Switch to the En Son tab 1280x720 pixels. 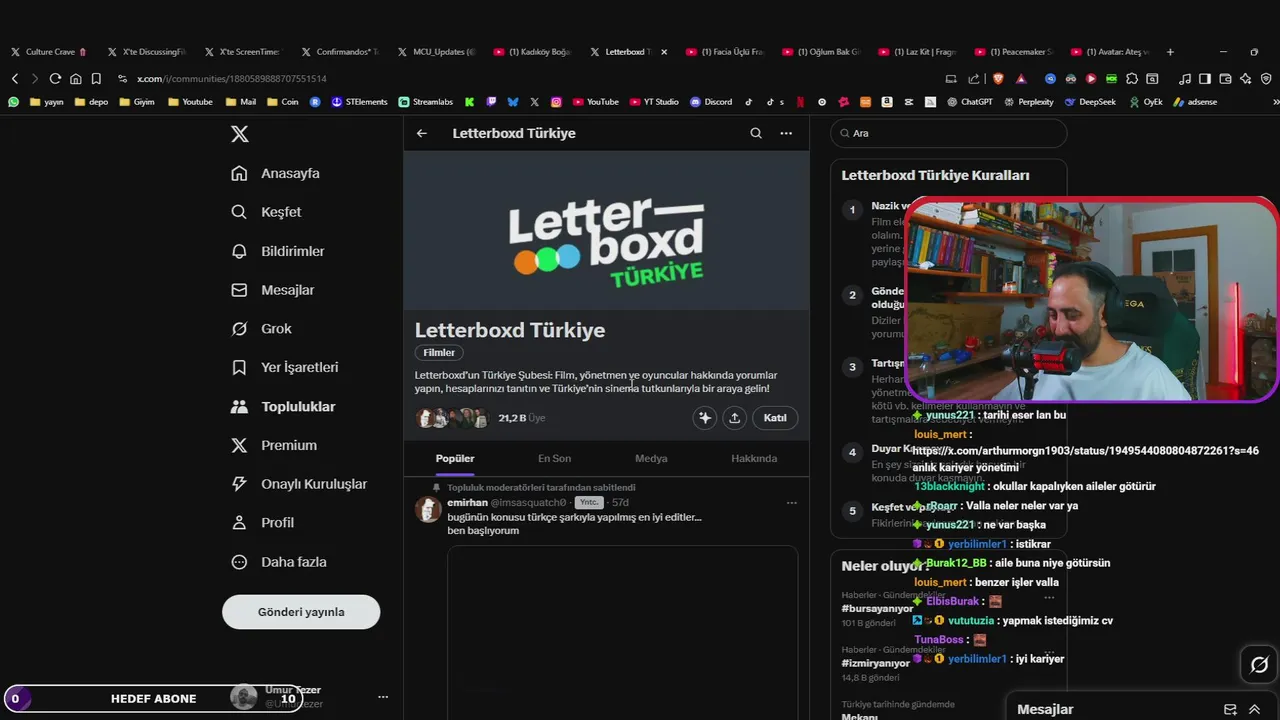(x=554, y=458)
